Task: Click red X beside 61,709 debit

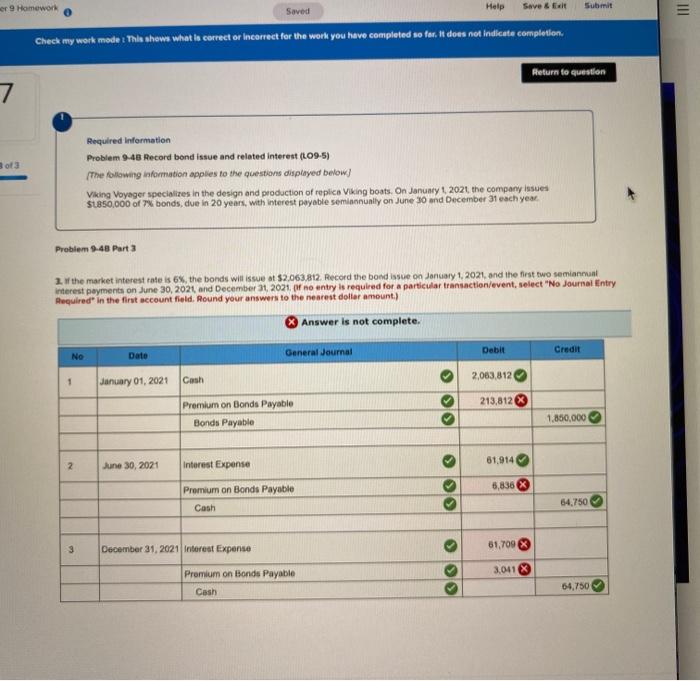Action: [524, 544]
